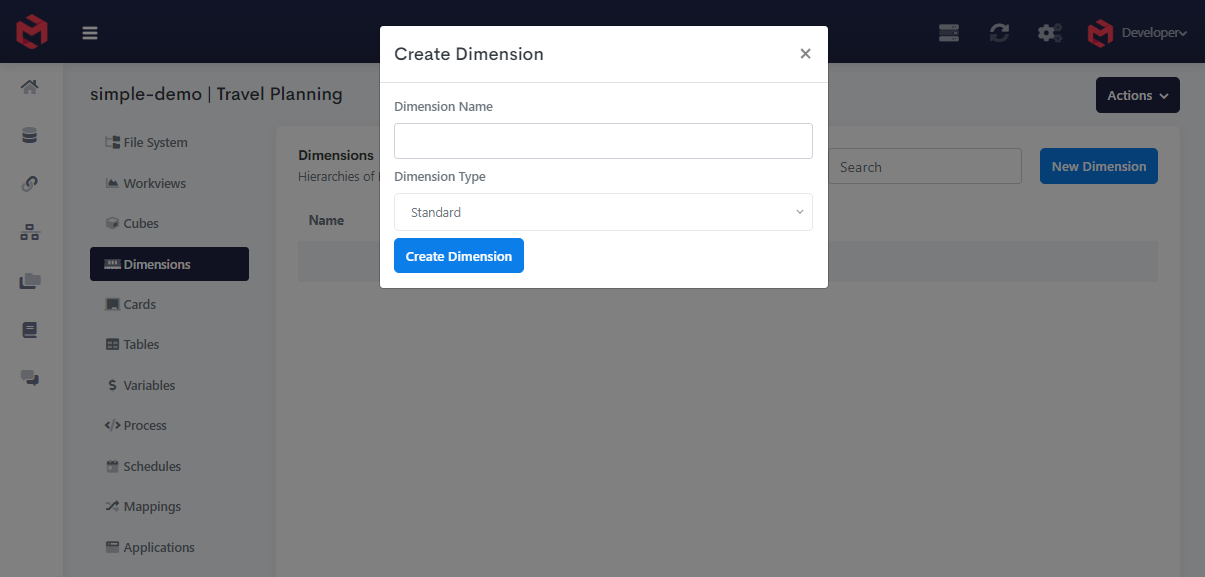The width and height of the screenshot is (1205, 577).
Task: Open the log book icon in sidebar
Action: coord(30,329)
